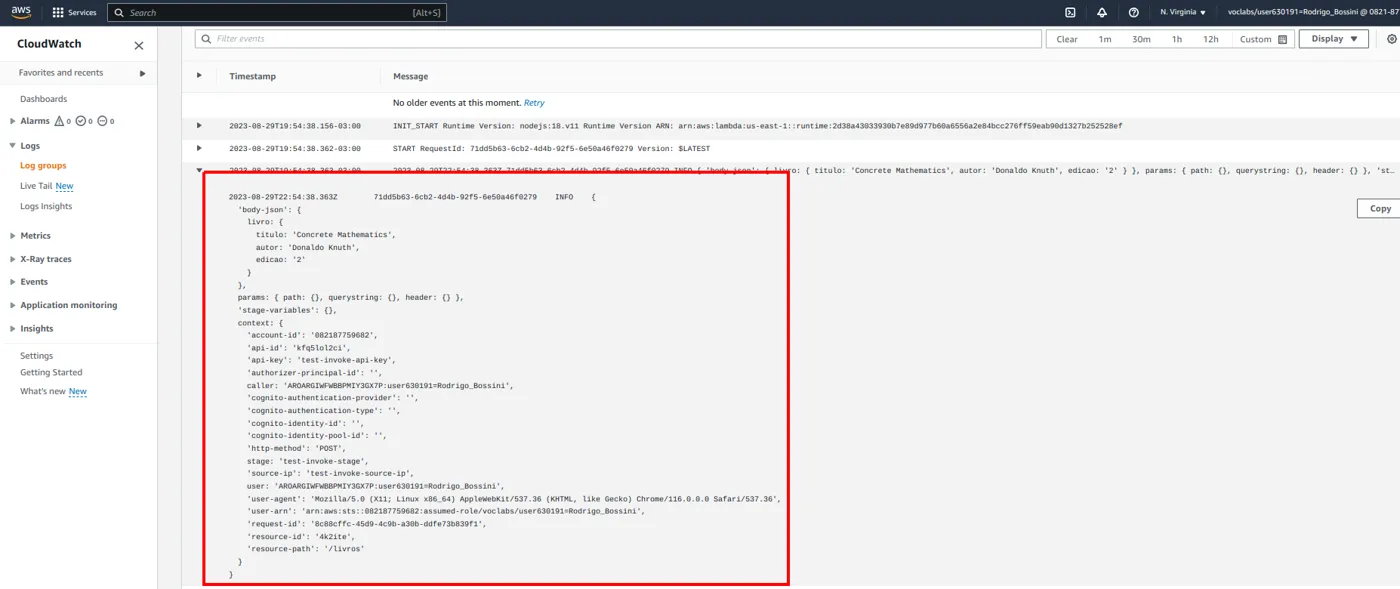Click the Timestamp column header
Screen dimensions: 1400x589
point(252,76)
